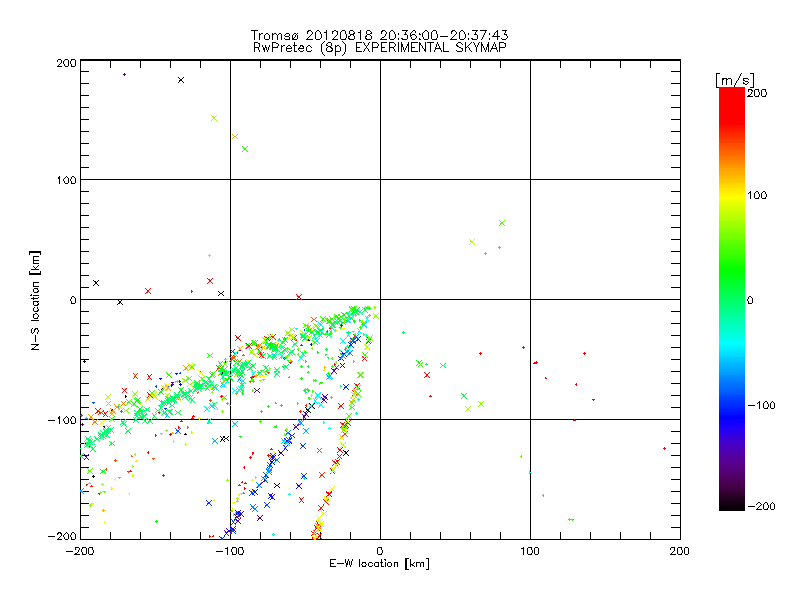Click the x-axis tick label '100'
Screen dimensions: 800x600
530,551
